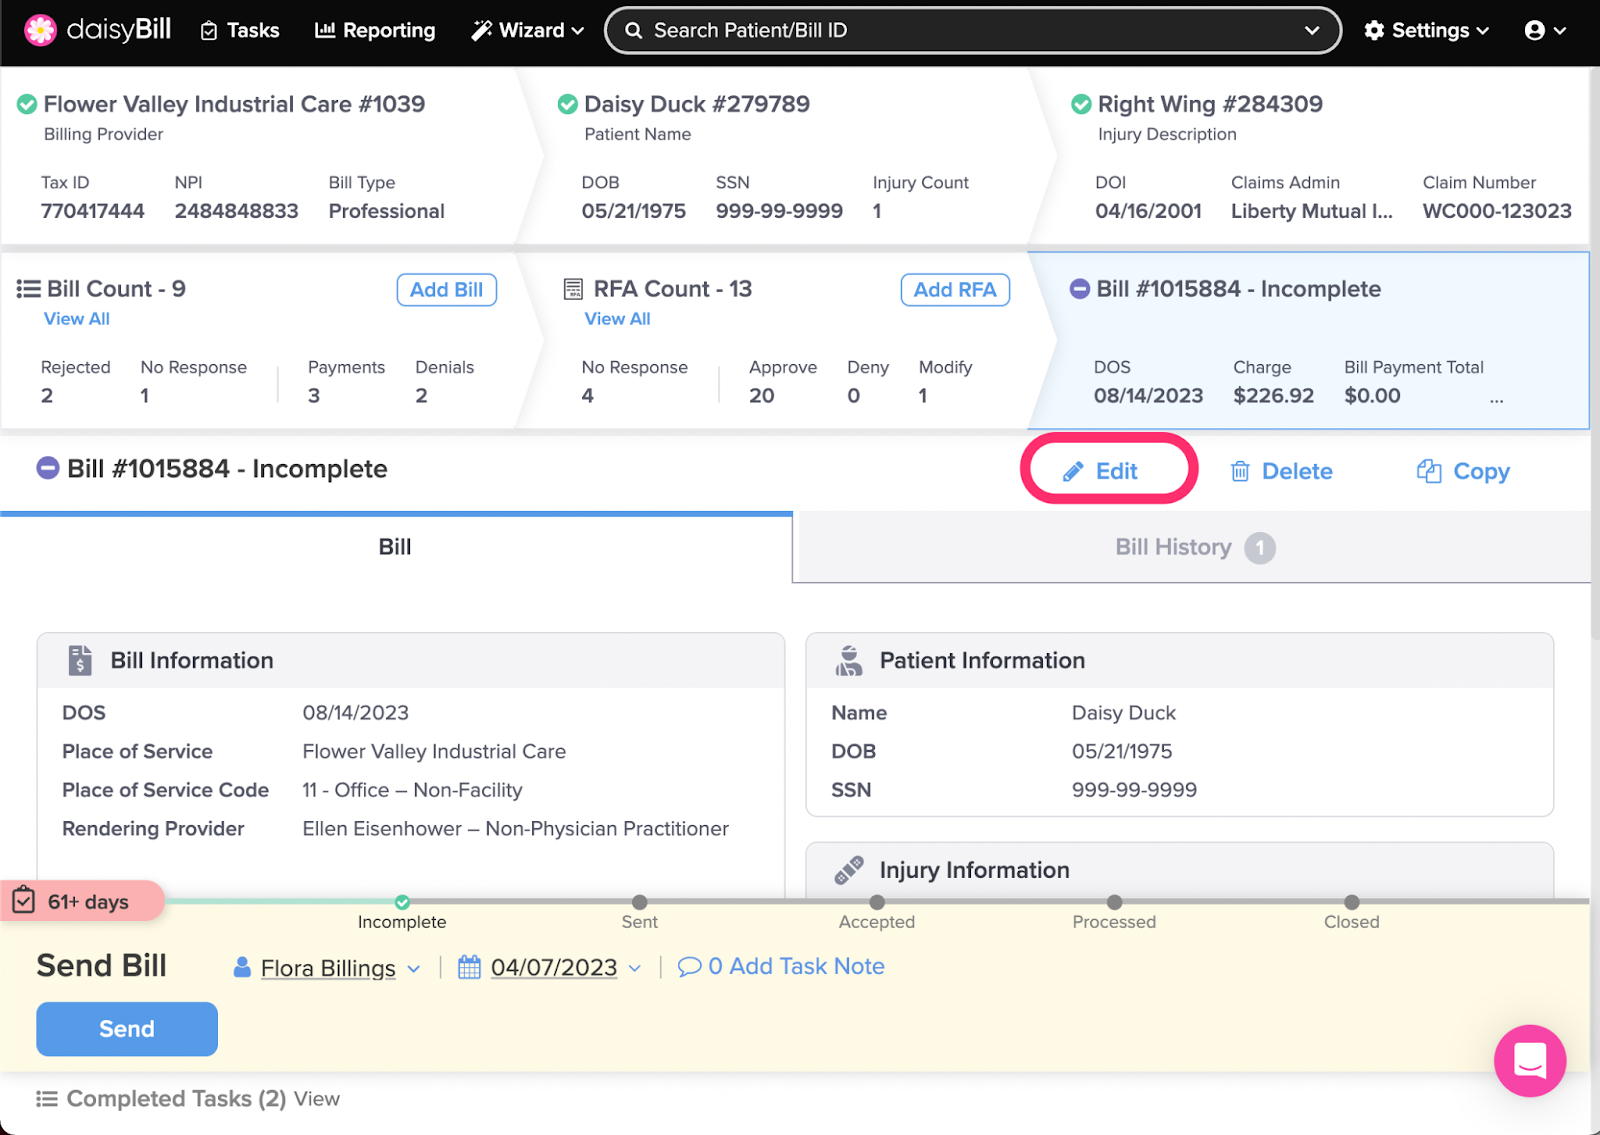Click the Approve count 20
The image size is (1600, 1135).
pyautogui.click(x=762, y=396)
